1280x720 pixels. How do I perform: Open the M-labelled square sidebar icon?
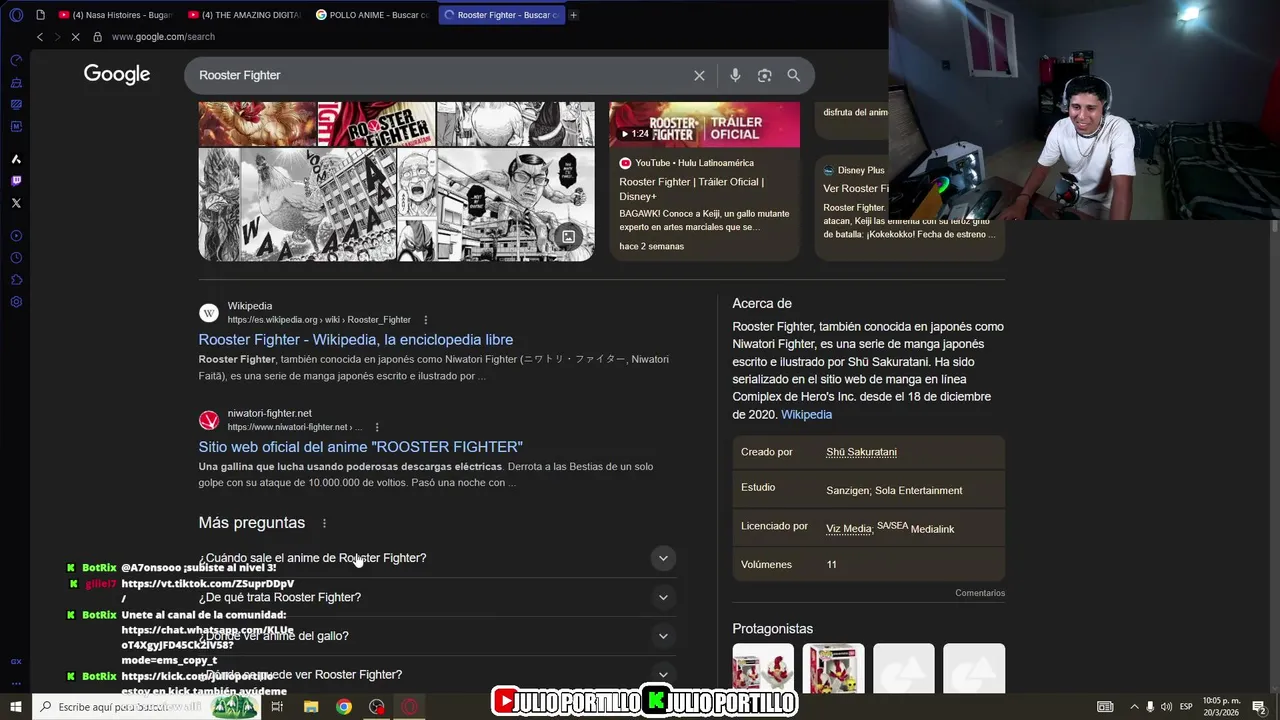[16, 126]
